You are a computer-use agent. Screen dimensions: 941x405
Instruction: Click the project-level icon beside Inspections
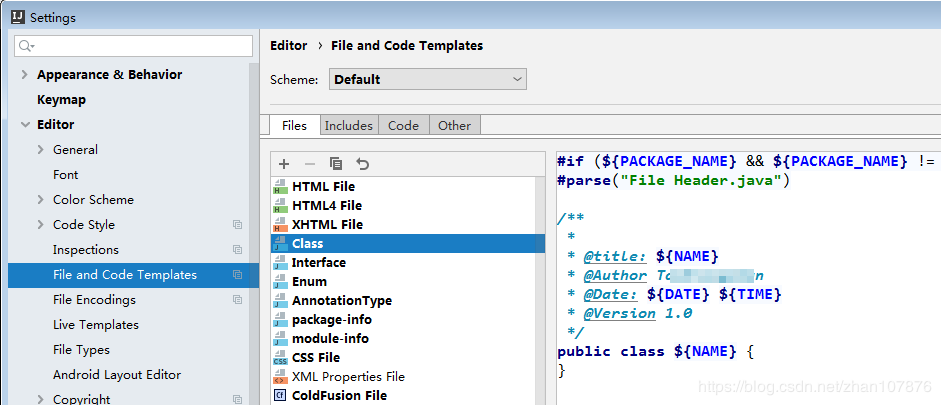click(238, 250)
